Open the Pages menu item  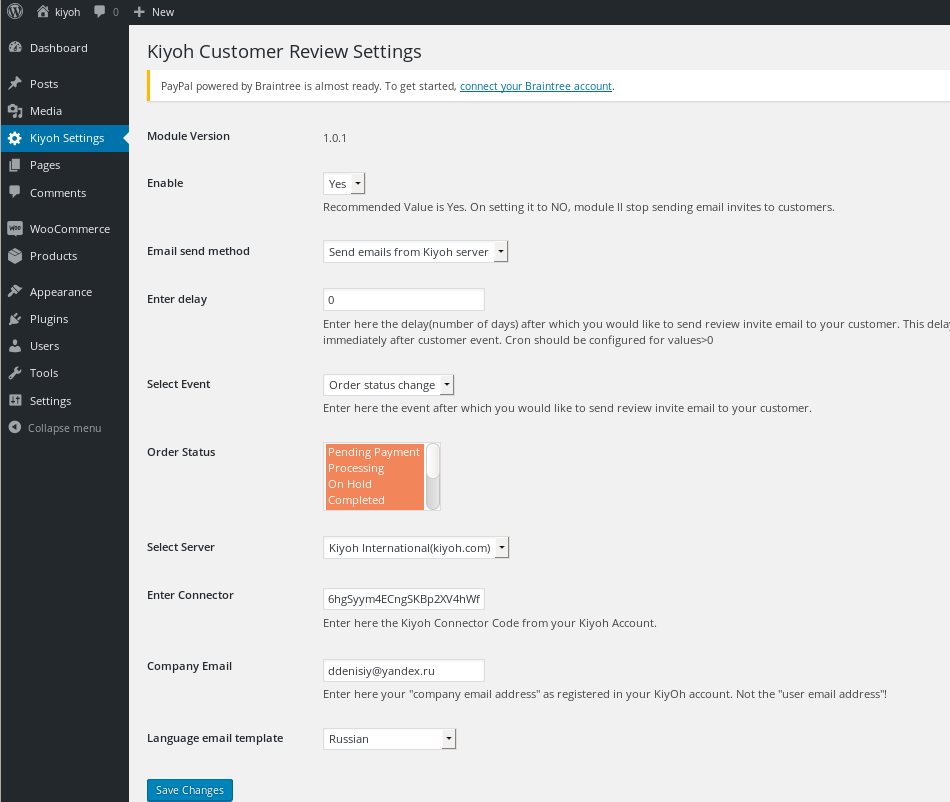click(x=65, y=165)
